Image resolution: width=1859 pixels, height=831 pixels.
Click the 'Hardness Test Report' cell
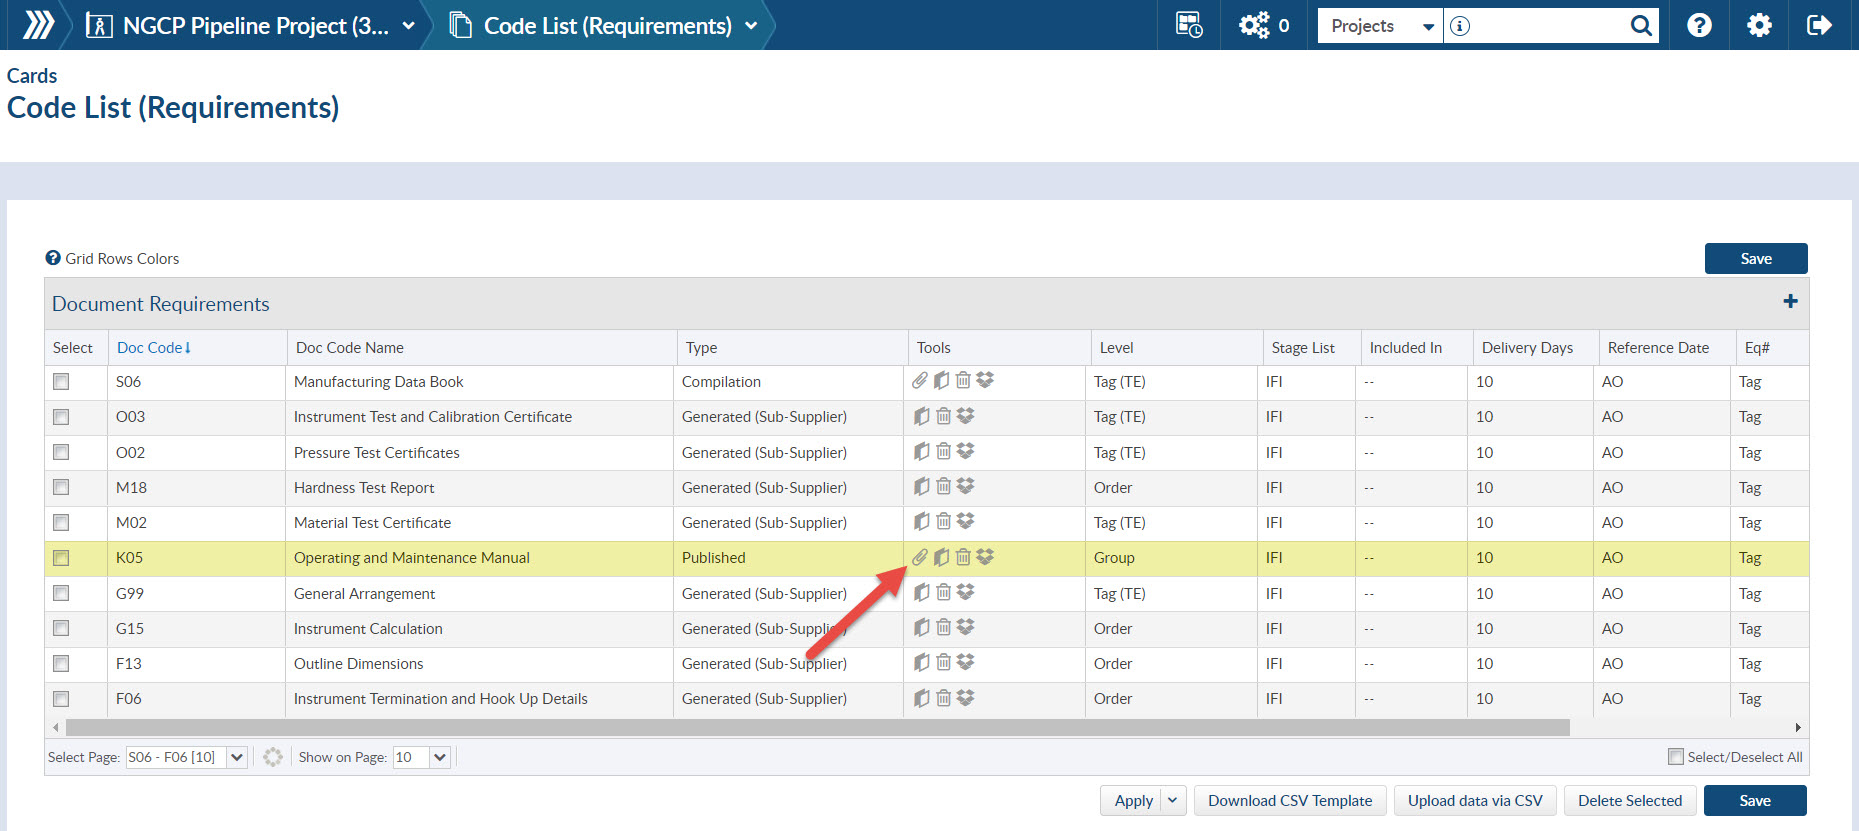point(480,488)
